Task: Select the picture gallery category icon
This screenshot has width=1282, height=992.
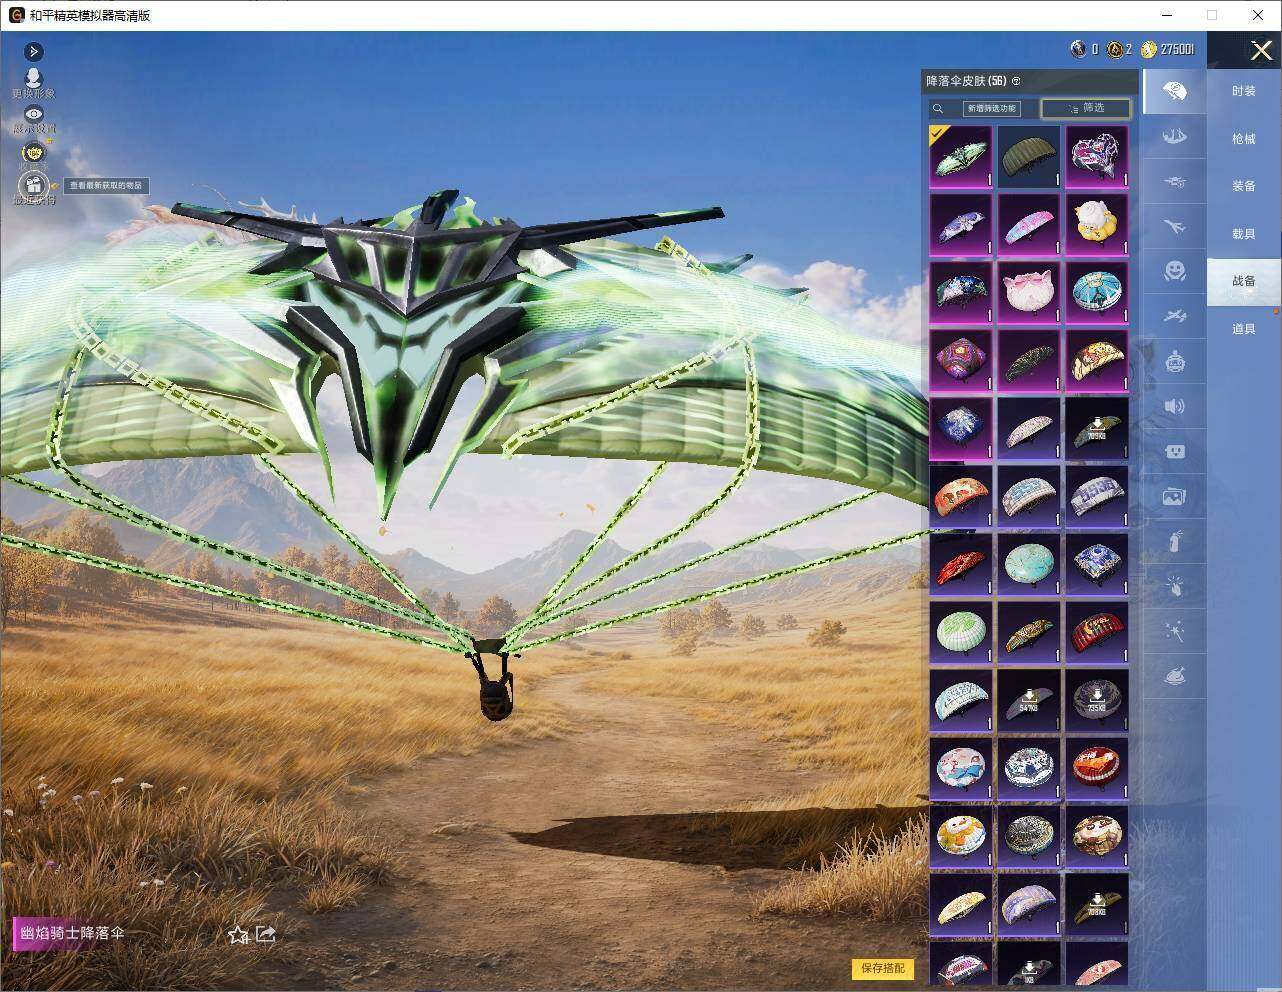Action: pyautogui.click(x=1175, y=496)
